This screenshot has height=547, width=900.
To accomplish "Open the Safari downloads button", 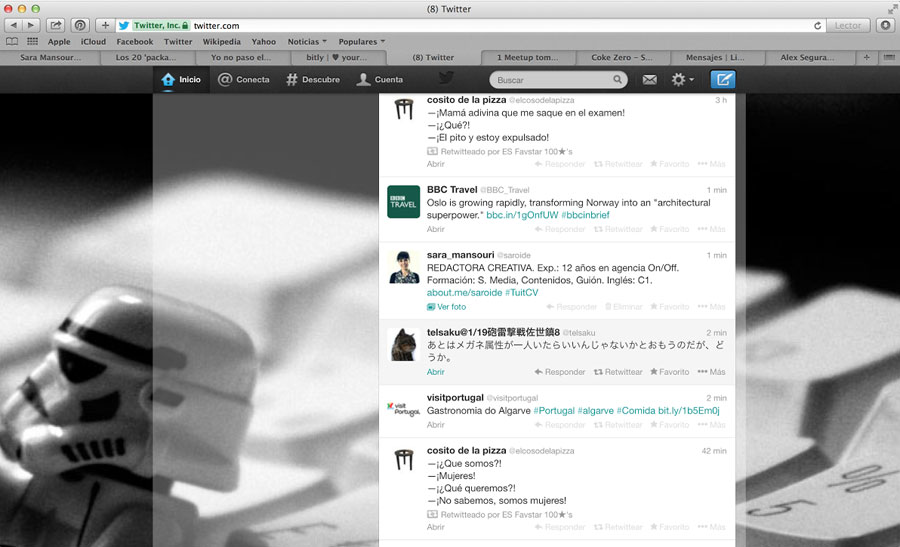I will coord(886,25).
